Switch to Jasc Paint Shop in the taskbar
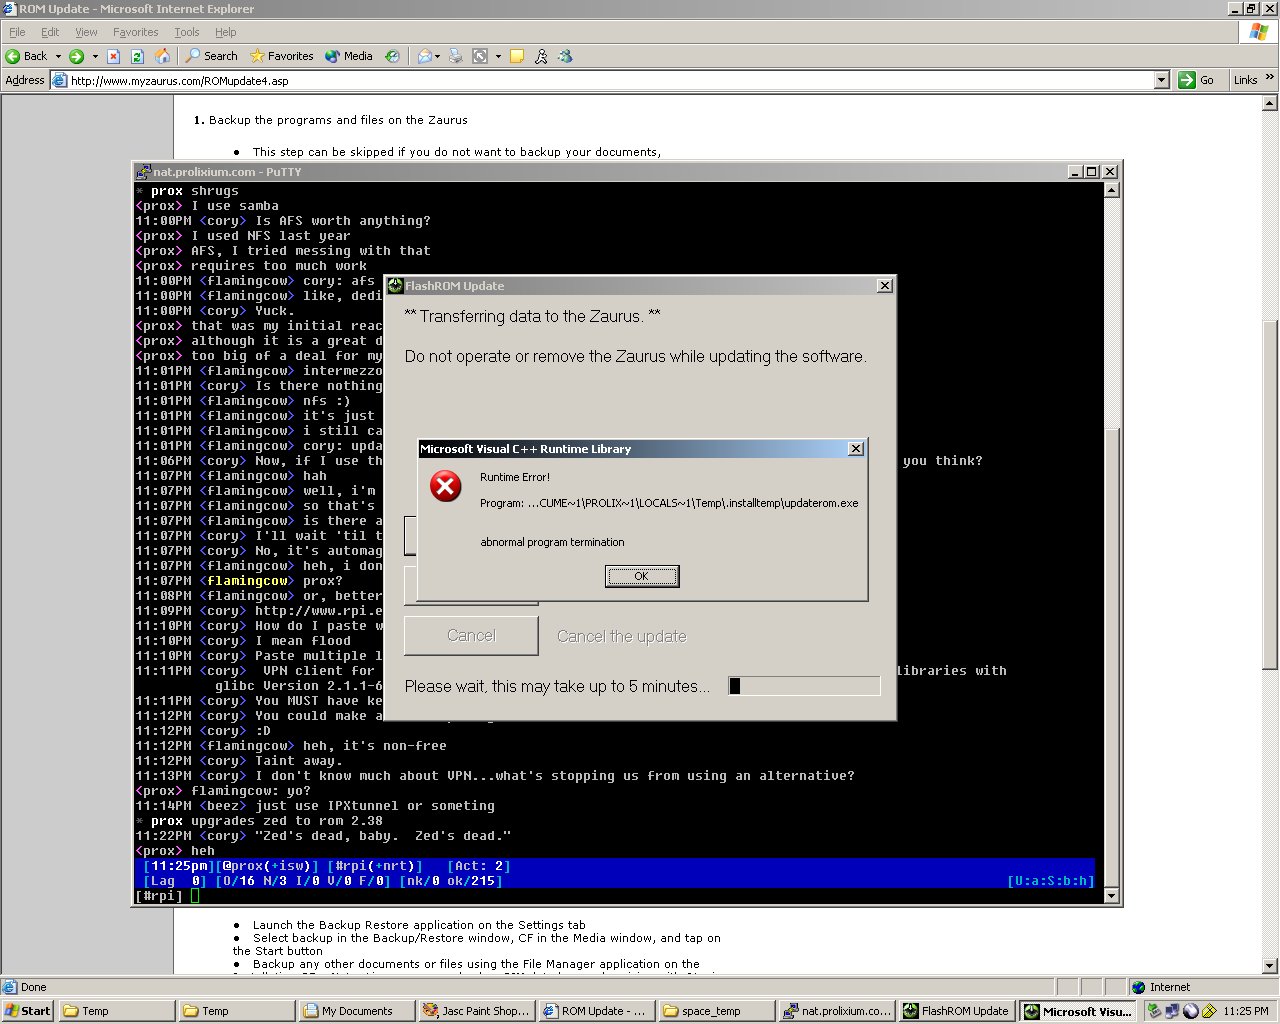The image size is (1280, 1024). click(476, 1011)
